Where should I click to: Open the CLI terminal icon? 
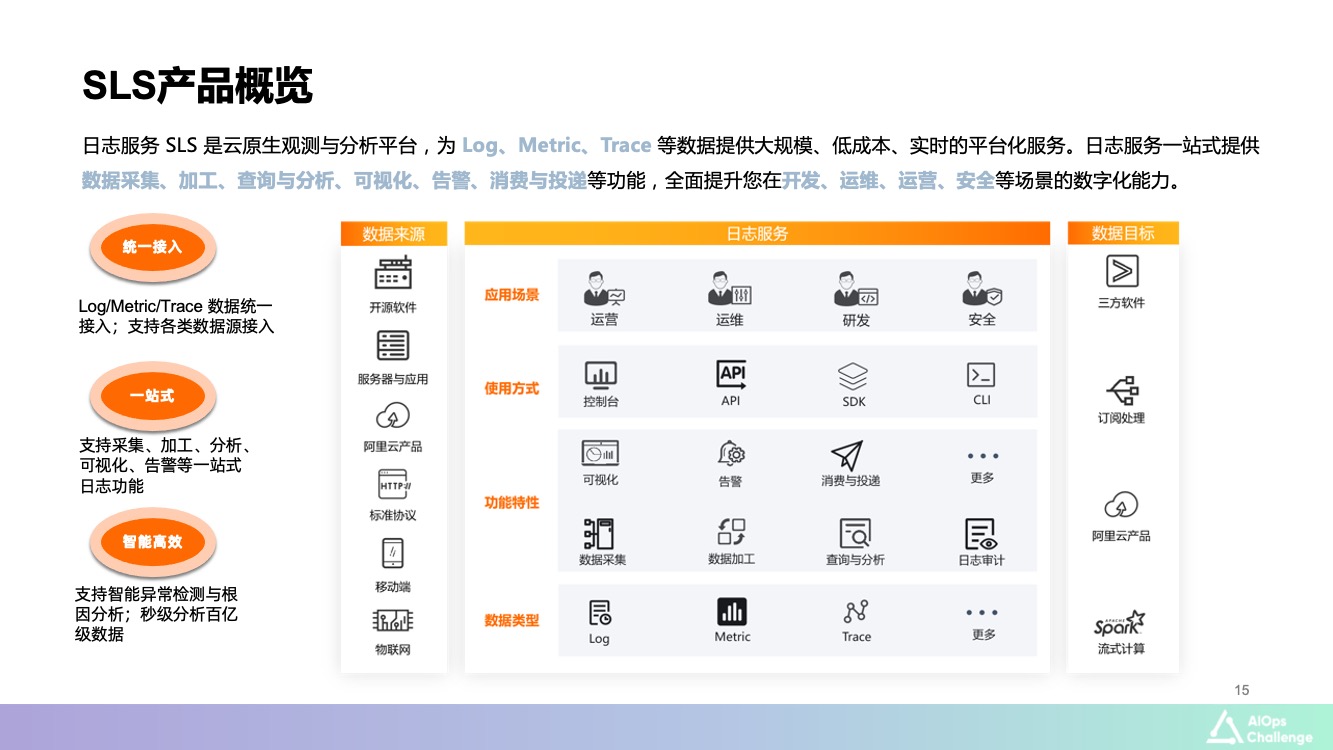click(981, 375)
